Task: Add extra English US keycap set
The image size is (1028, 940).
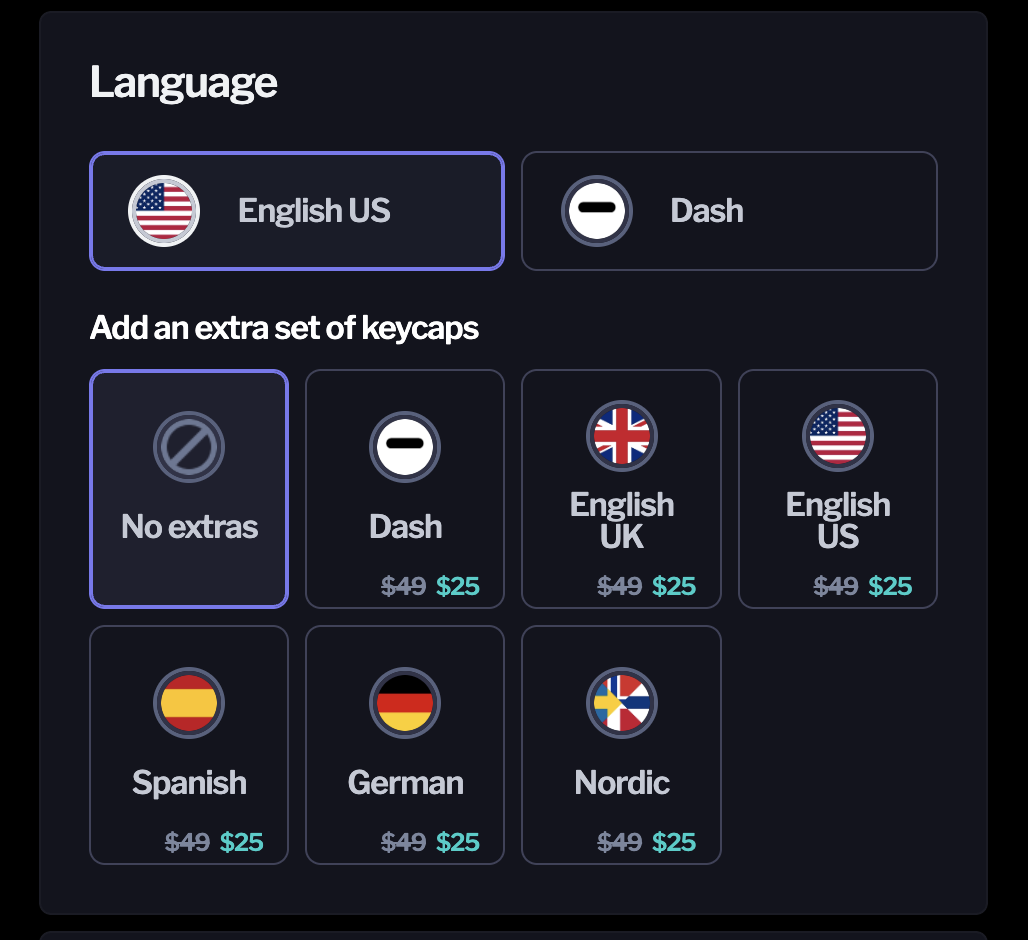Action: [838, 489]
